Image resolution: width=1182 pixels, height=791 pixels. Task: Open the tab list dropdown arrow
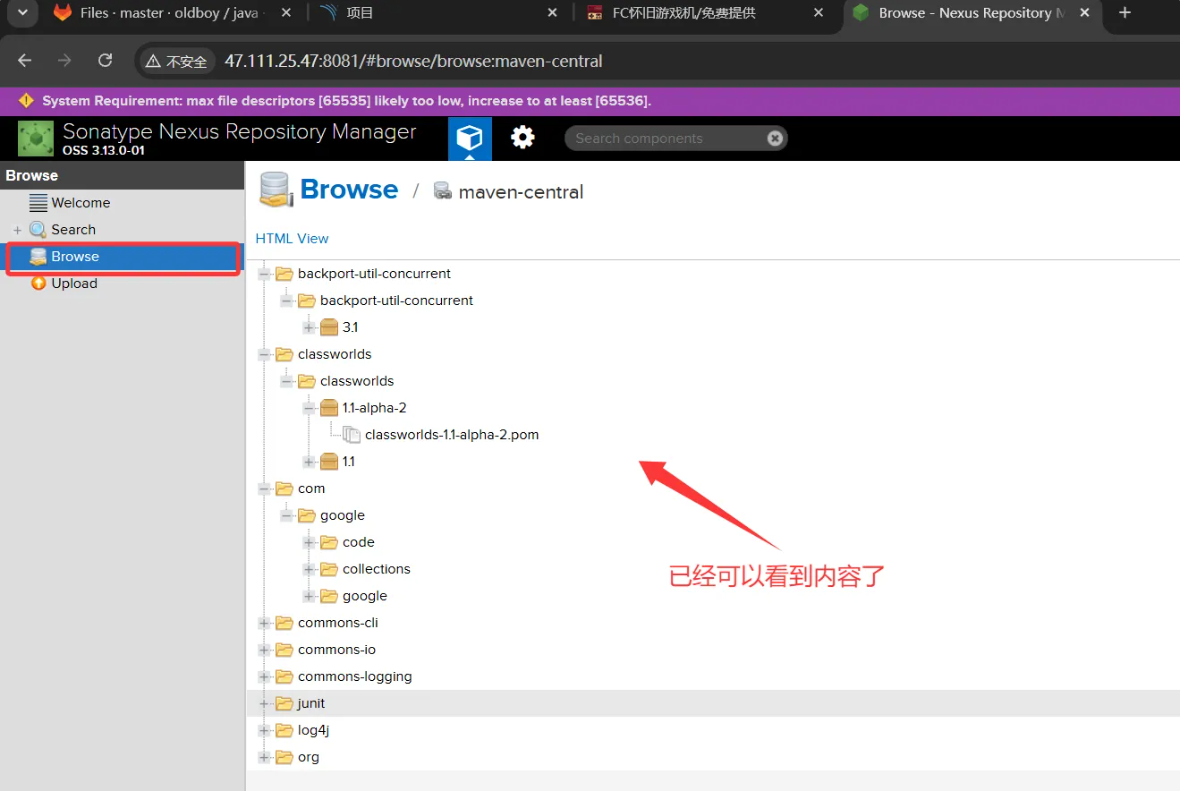click(x=23, y=13)
